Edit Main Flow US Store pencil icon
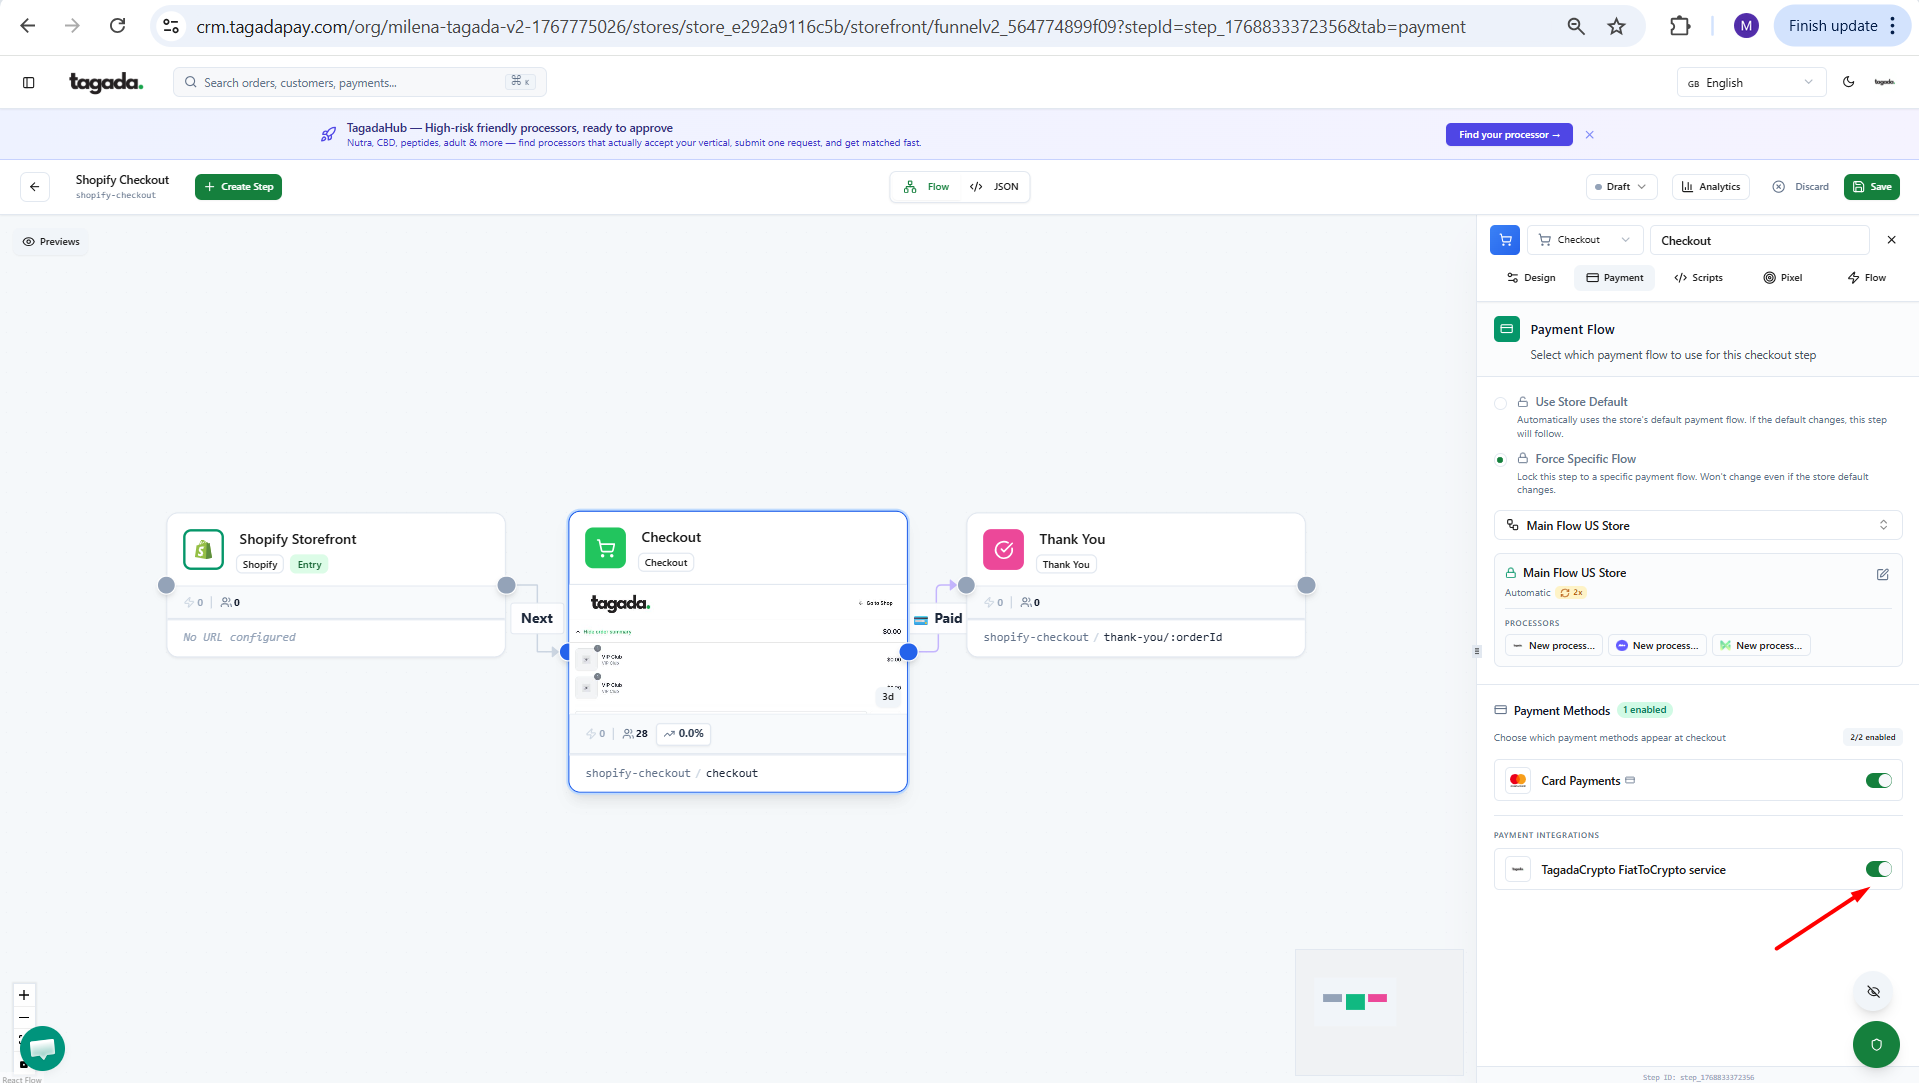This screenshot has width=1919, height=1083. [x=1882, y=574]
